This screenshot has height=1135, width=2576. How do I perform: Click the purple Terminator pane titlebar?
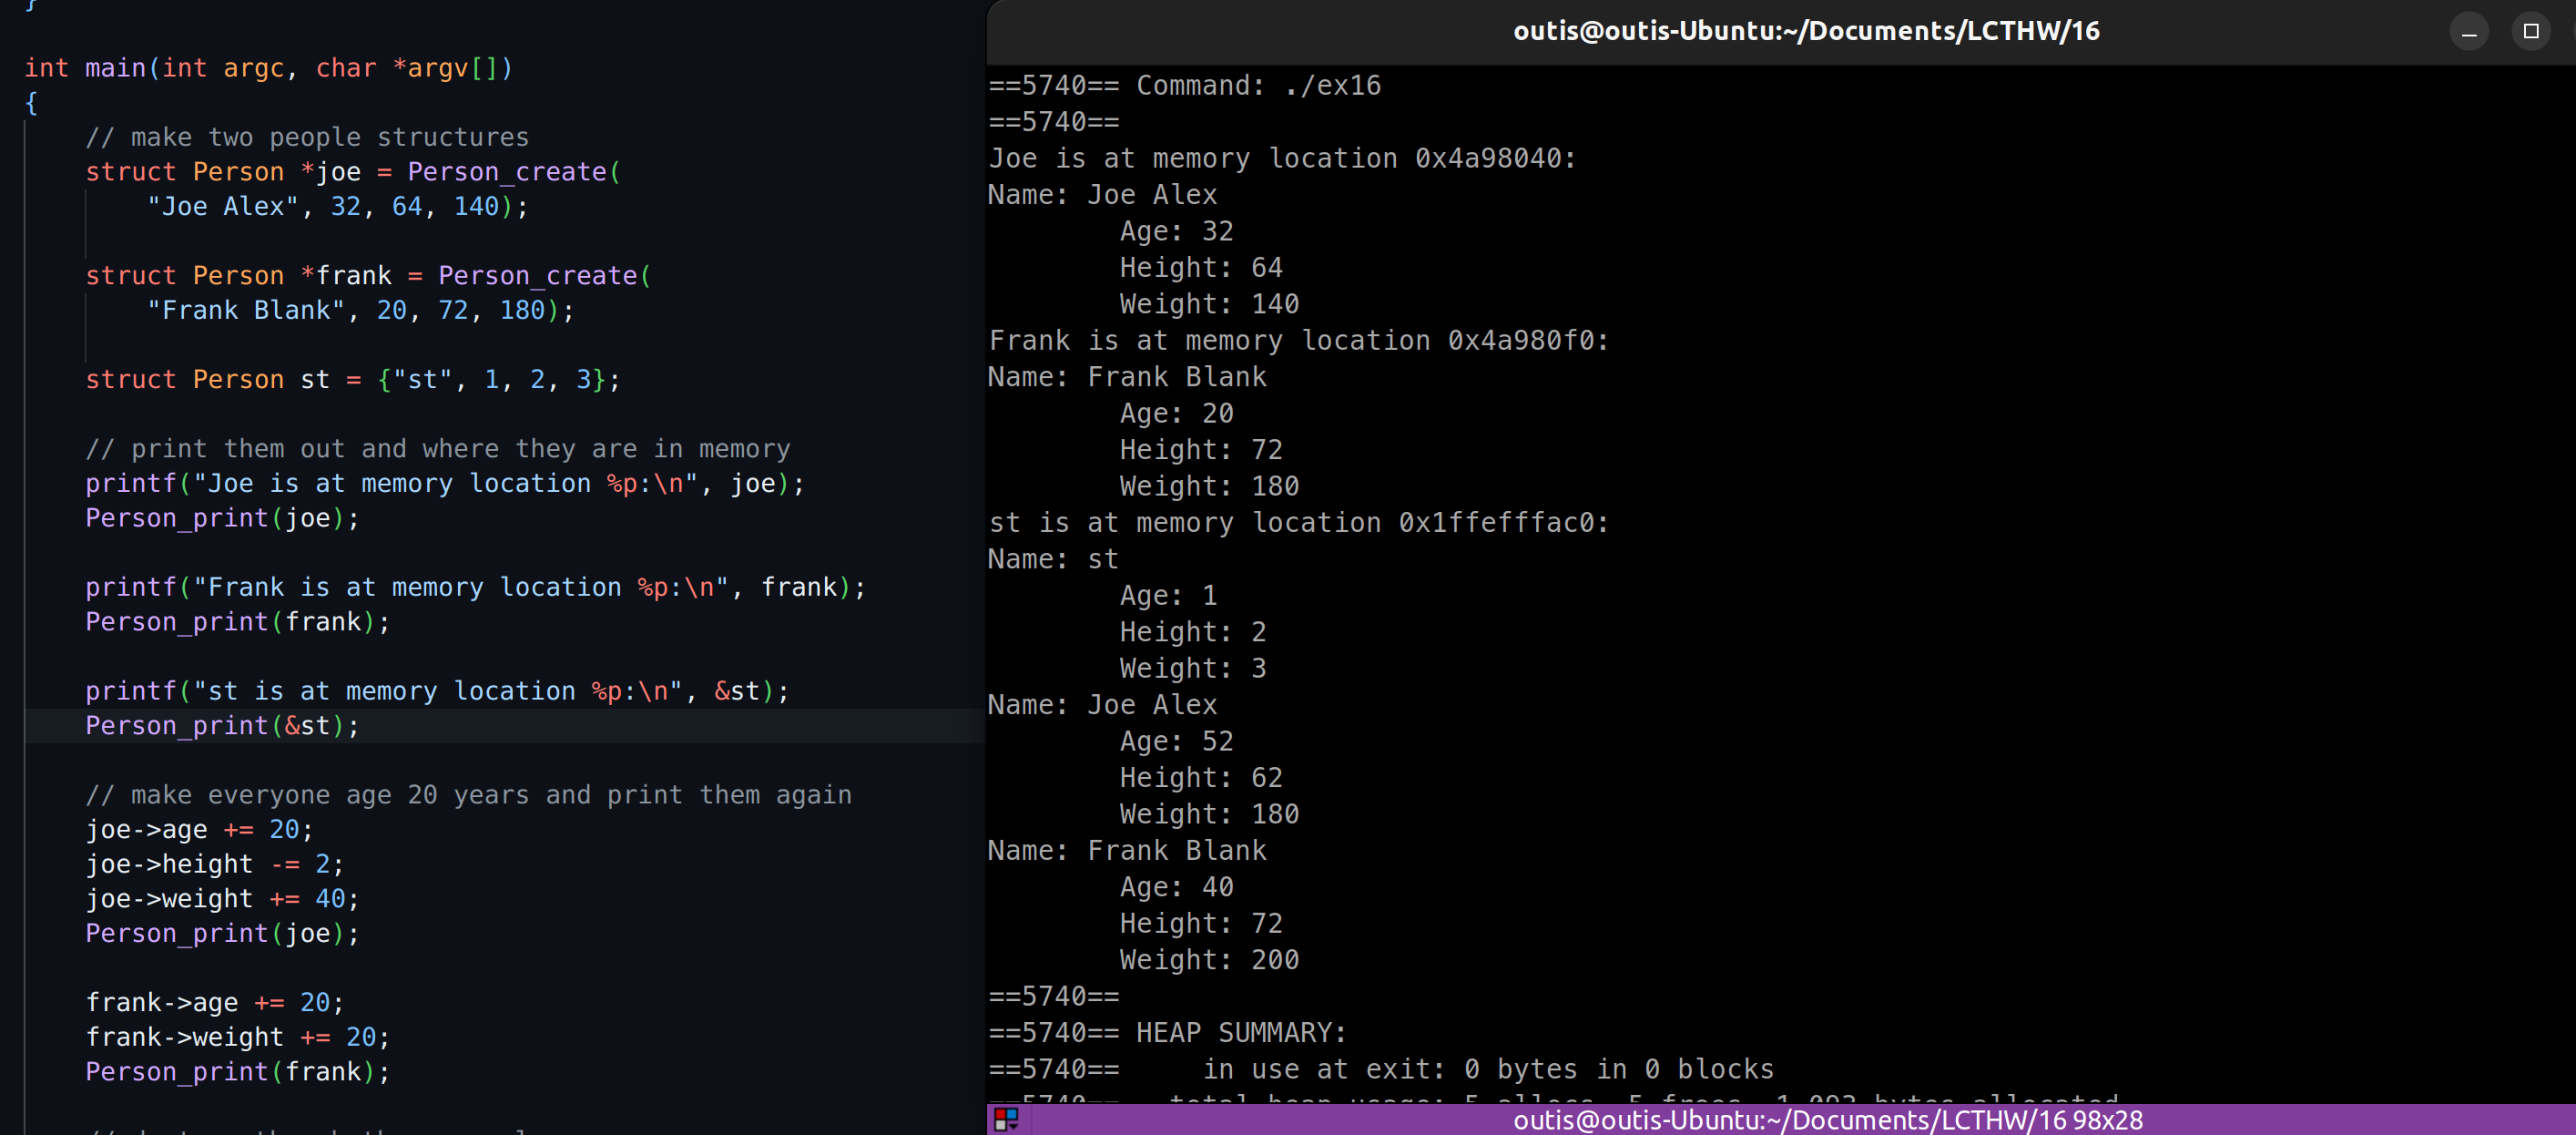[1826, 1120]
